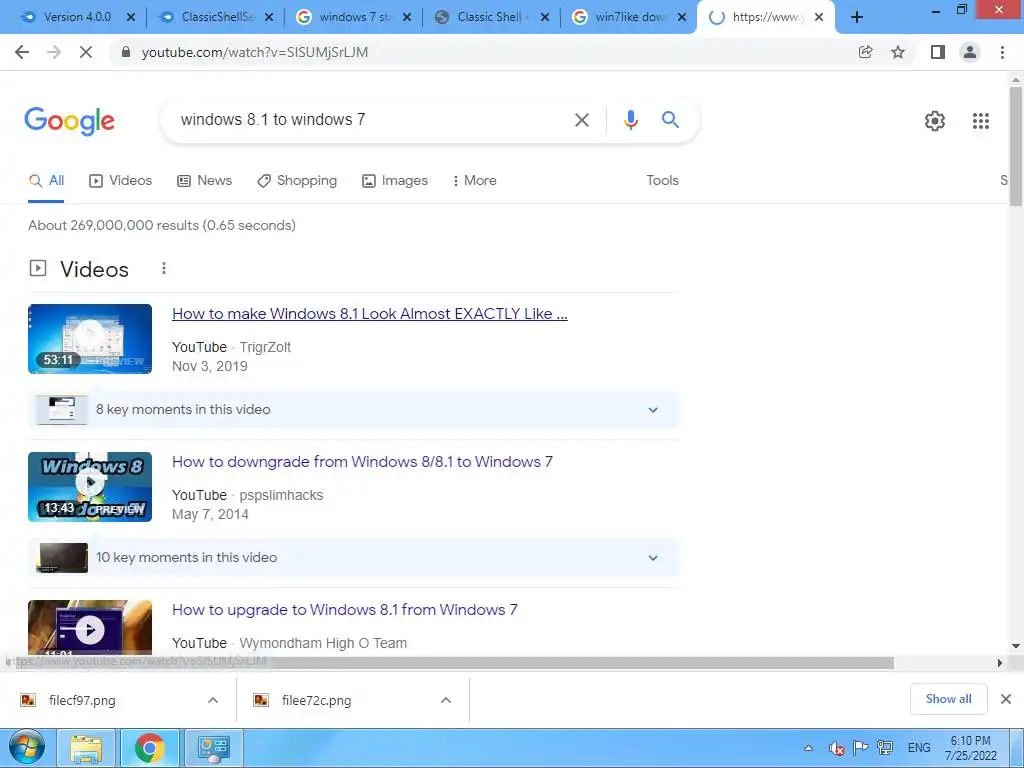Share this page using address bar icon
Screen dimensions: 1024x768
pyautogui.click(x=865, y=52)
